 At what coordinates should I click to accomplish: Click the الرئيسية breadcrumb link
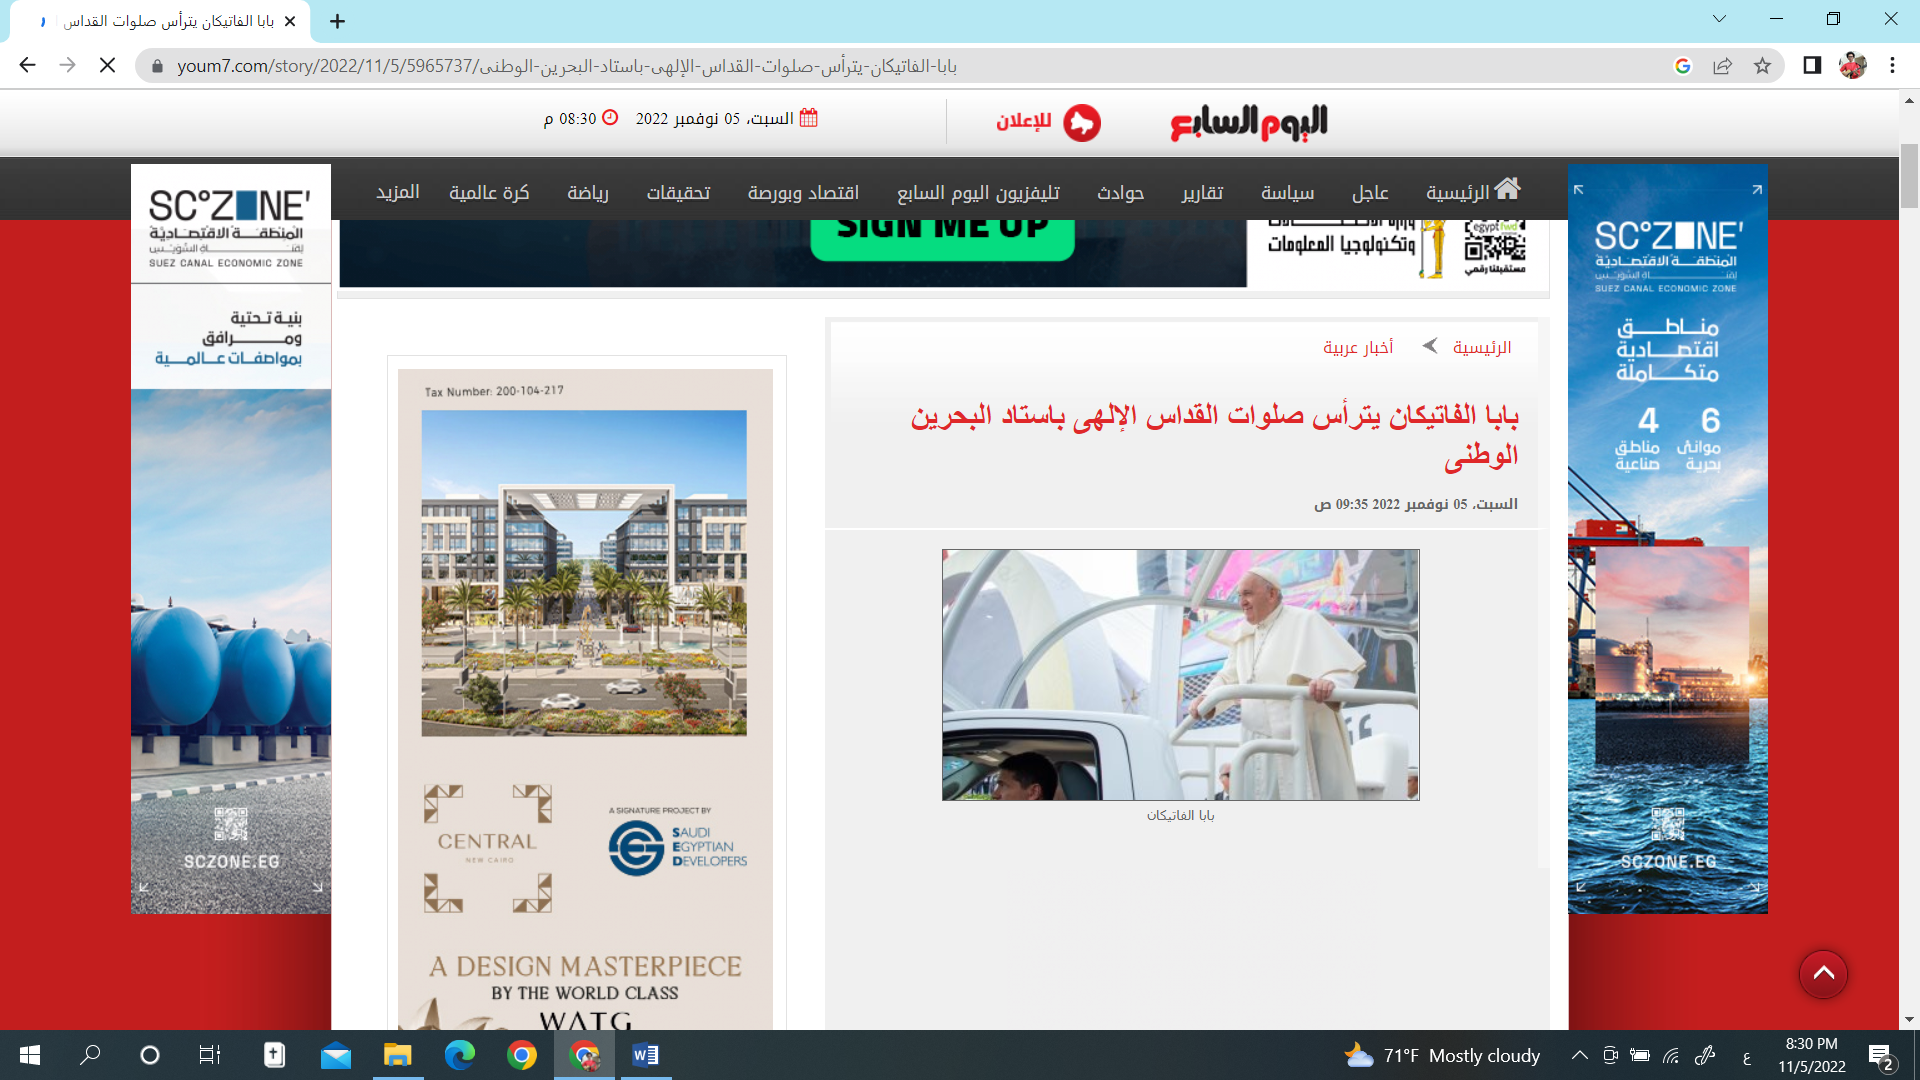(1482, 347)
